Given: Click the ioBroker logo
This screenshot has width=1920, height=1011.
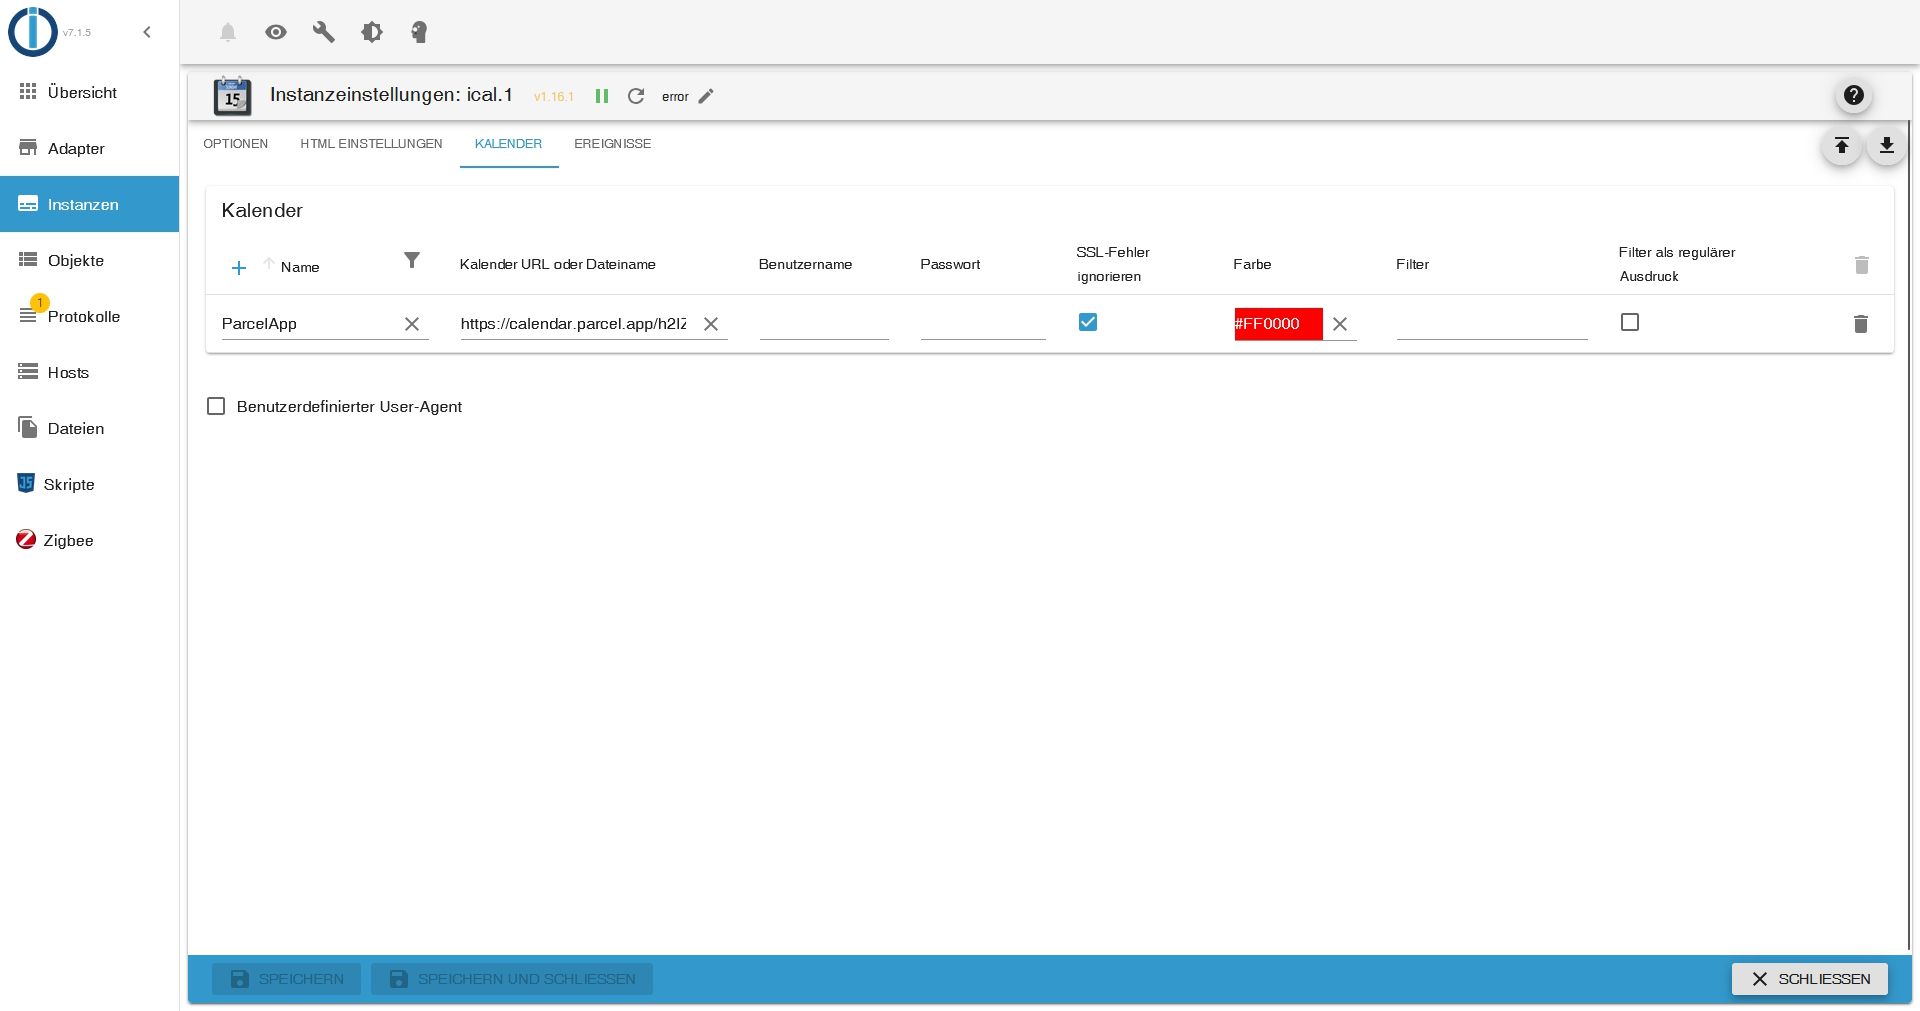Looking at the screenshot, I should tap(33, 31).
